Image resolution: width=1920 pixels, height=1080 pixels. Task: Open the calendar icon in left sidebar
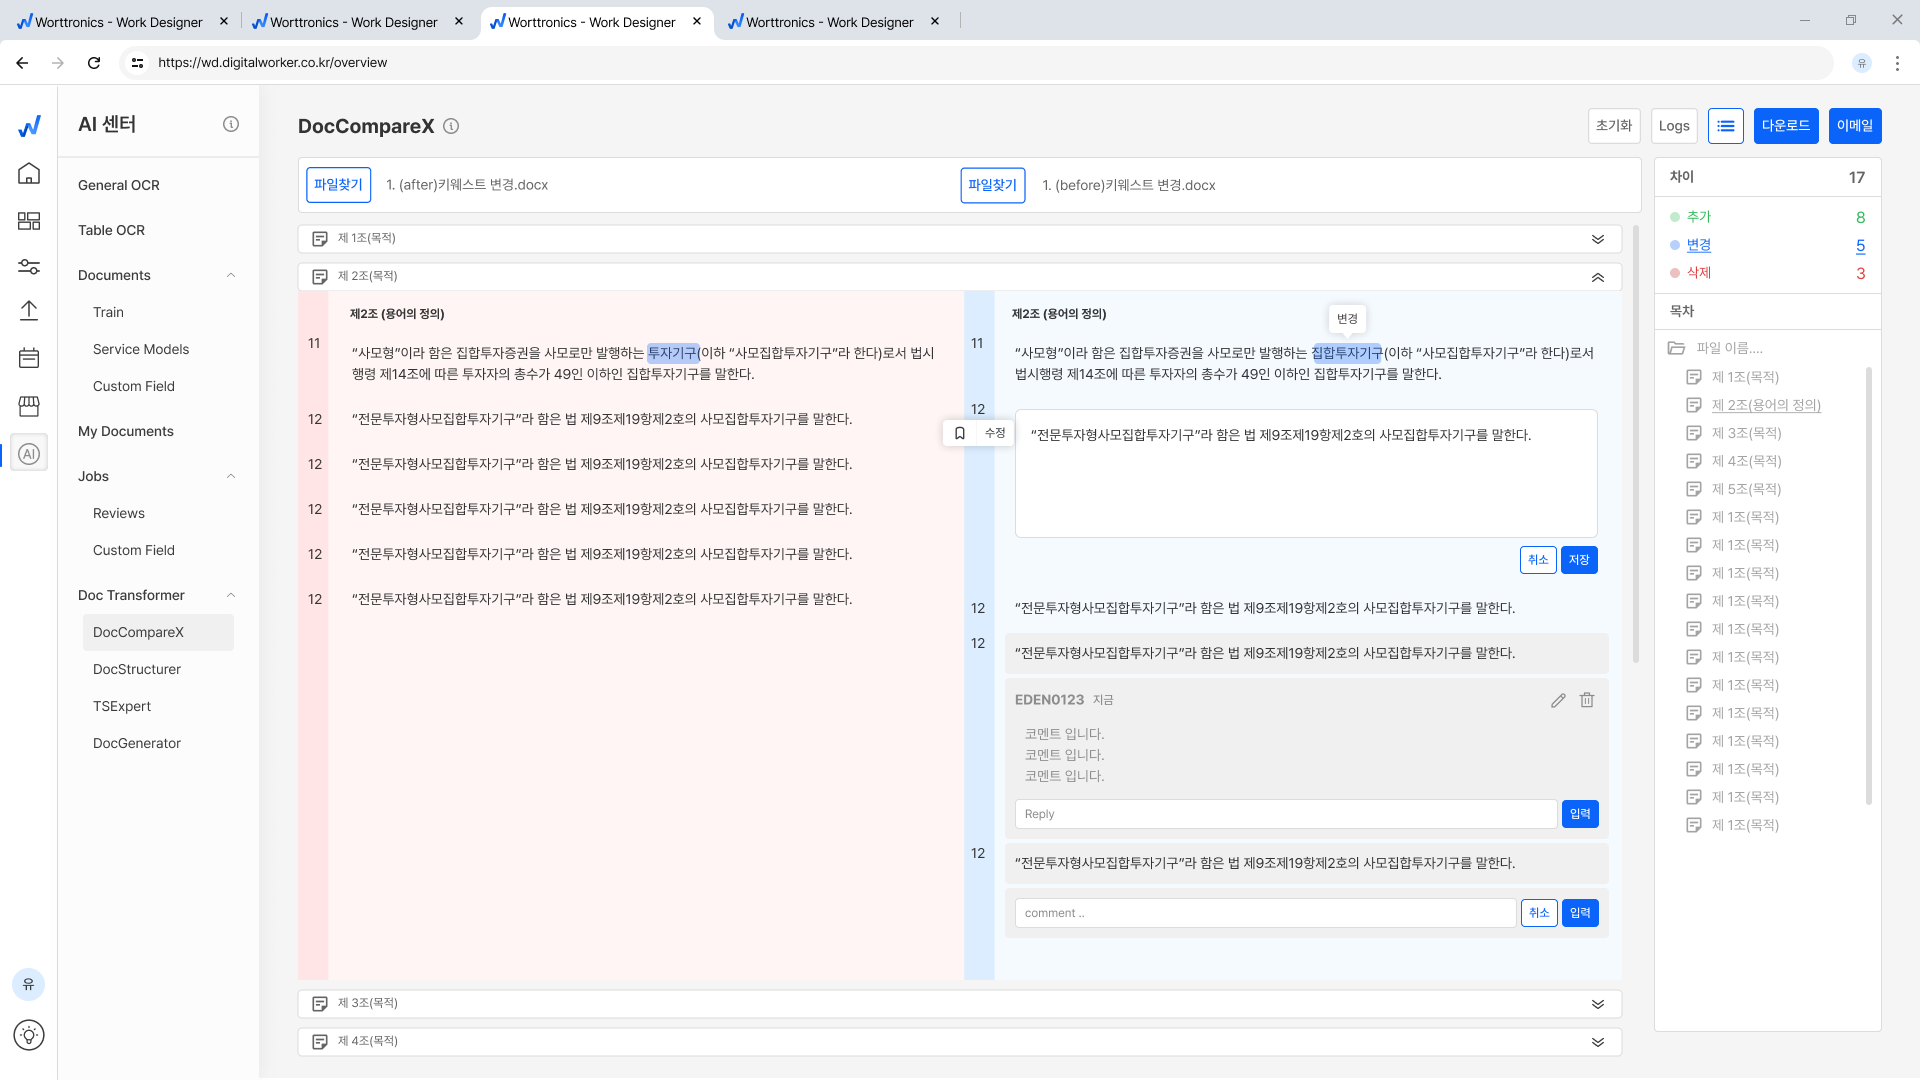tap(29, 358)
